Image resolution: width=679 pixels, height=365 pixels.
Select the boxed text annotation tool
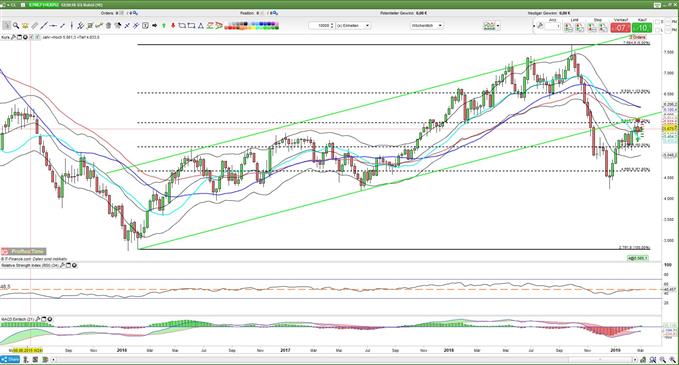(x=145, y=26)
